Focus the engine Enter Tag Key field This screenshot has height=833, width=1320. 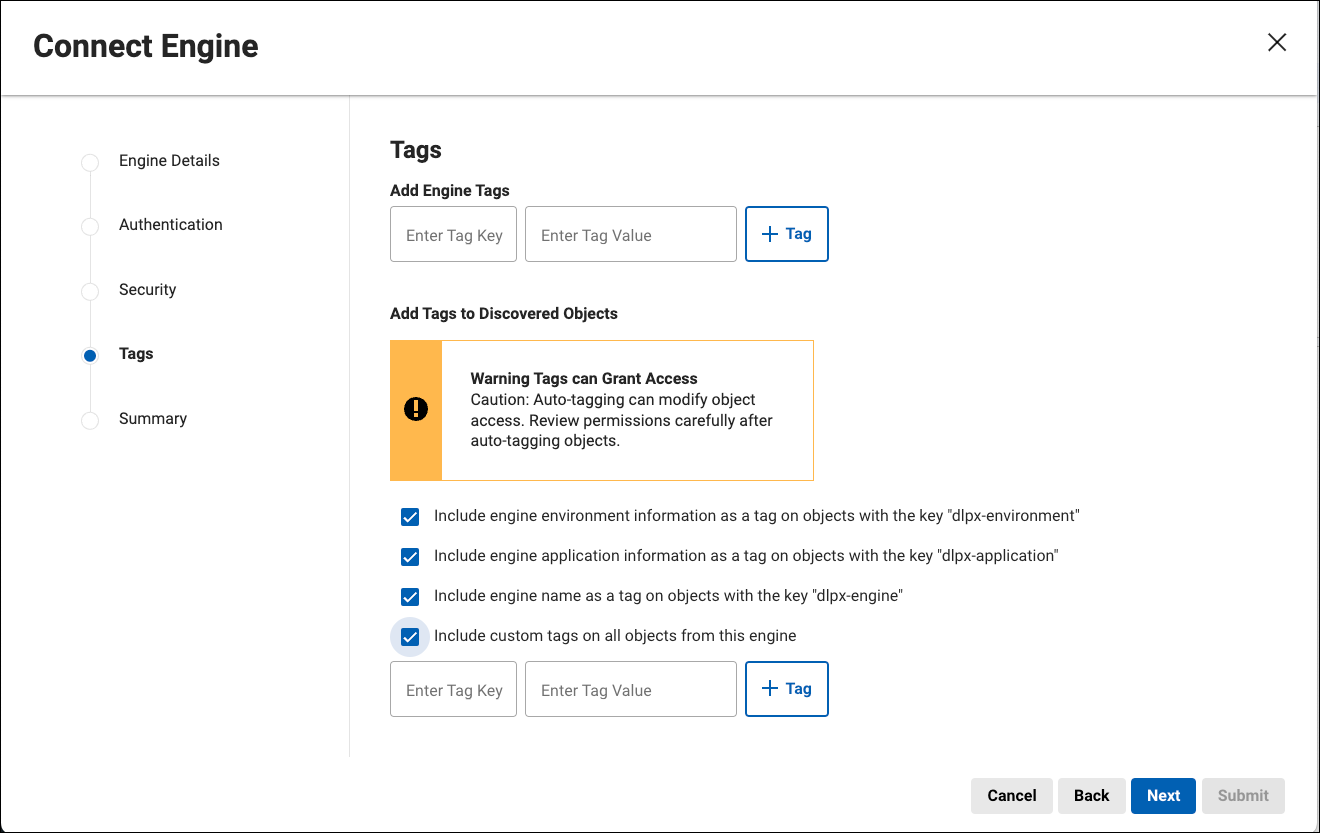tap(454, 235)
